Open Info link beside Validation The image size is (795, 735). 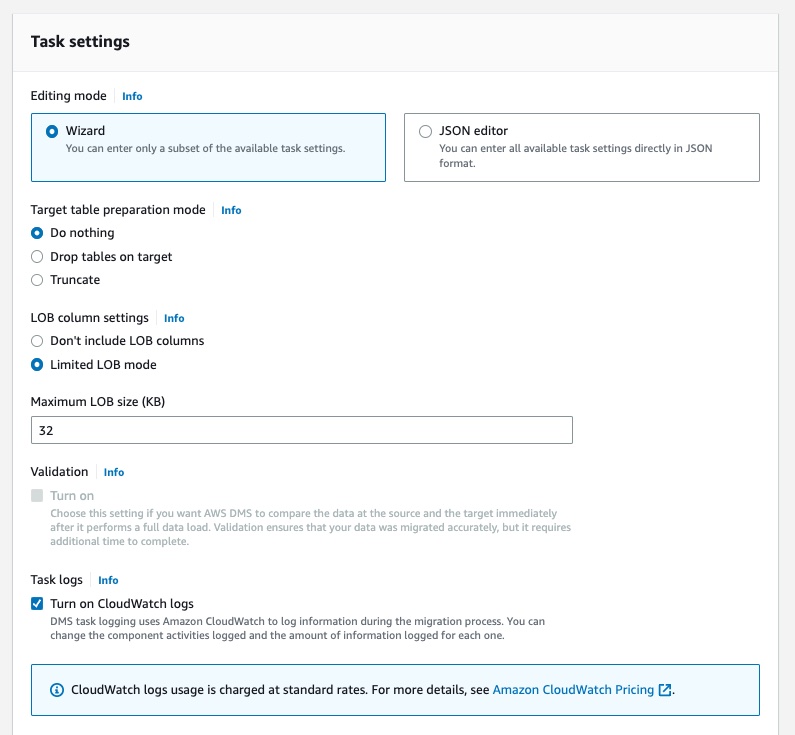coord(114,472)
